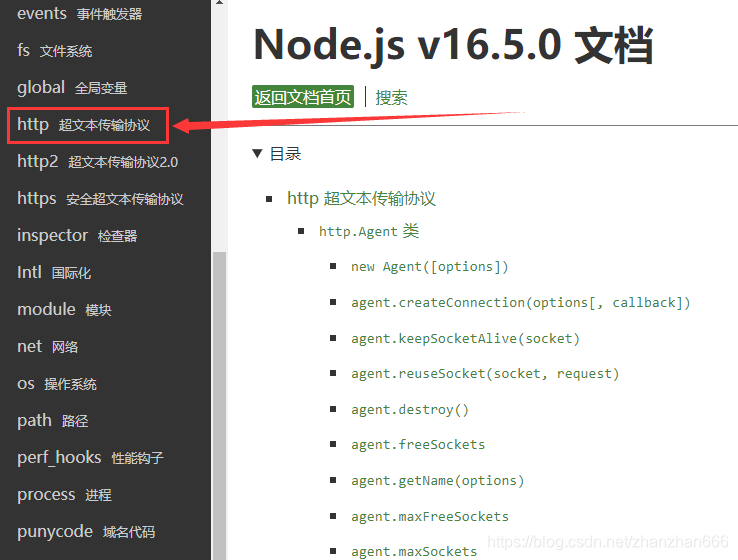Open agent.keepSocketAlive(socket) entry
This screenshot has height=560, width=738.
(465, 338)
